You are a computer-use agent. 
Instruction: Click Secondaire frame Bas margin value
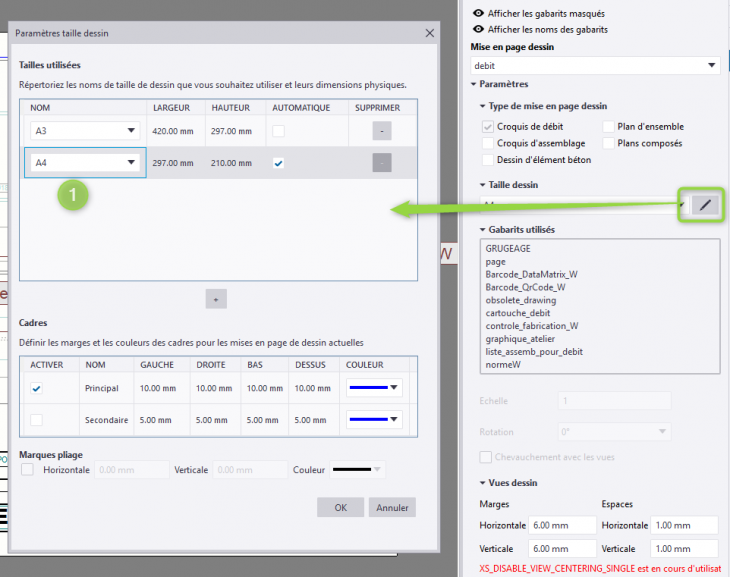point(262,420)
